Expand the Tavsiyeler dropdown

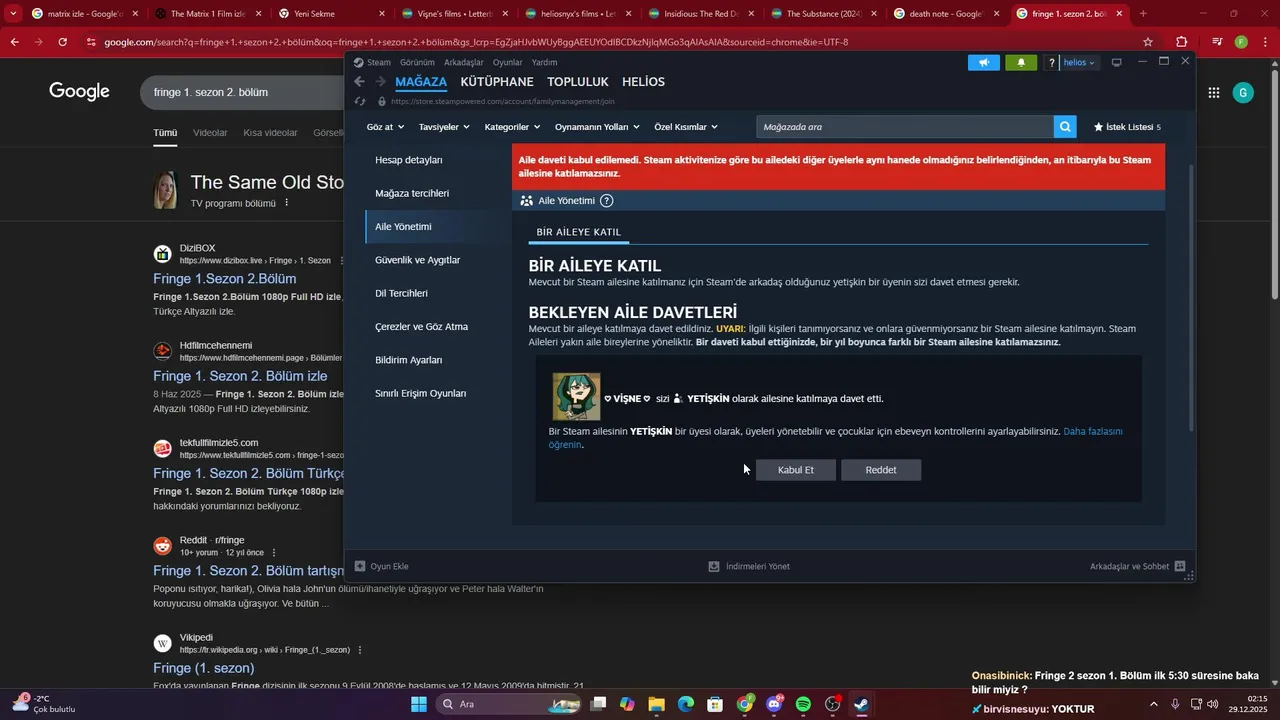[445, 127]
